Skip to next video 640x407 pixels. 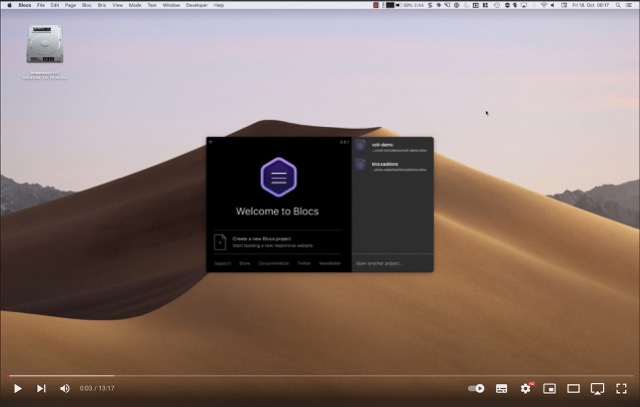(41, 389)
